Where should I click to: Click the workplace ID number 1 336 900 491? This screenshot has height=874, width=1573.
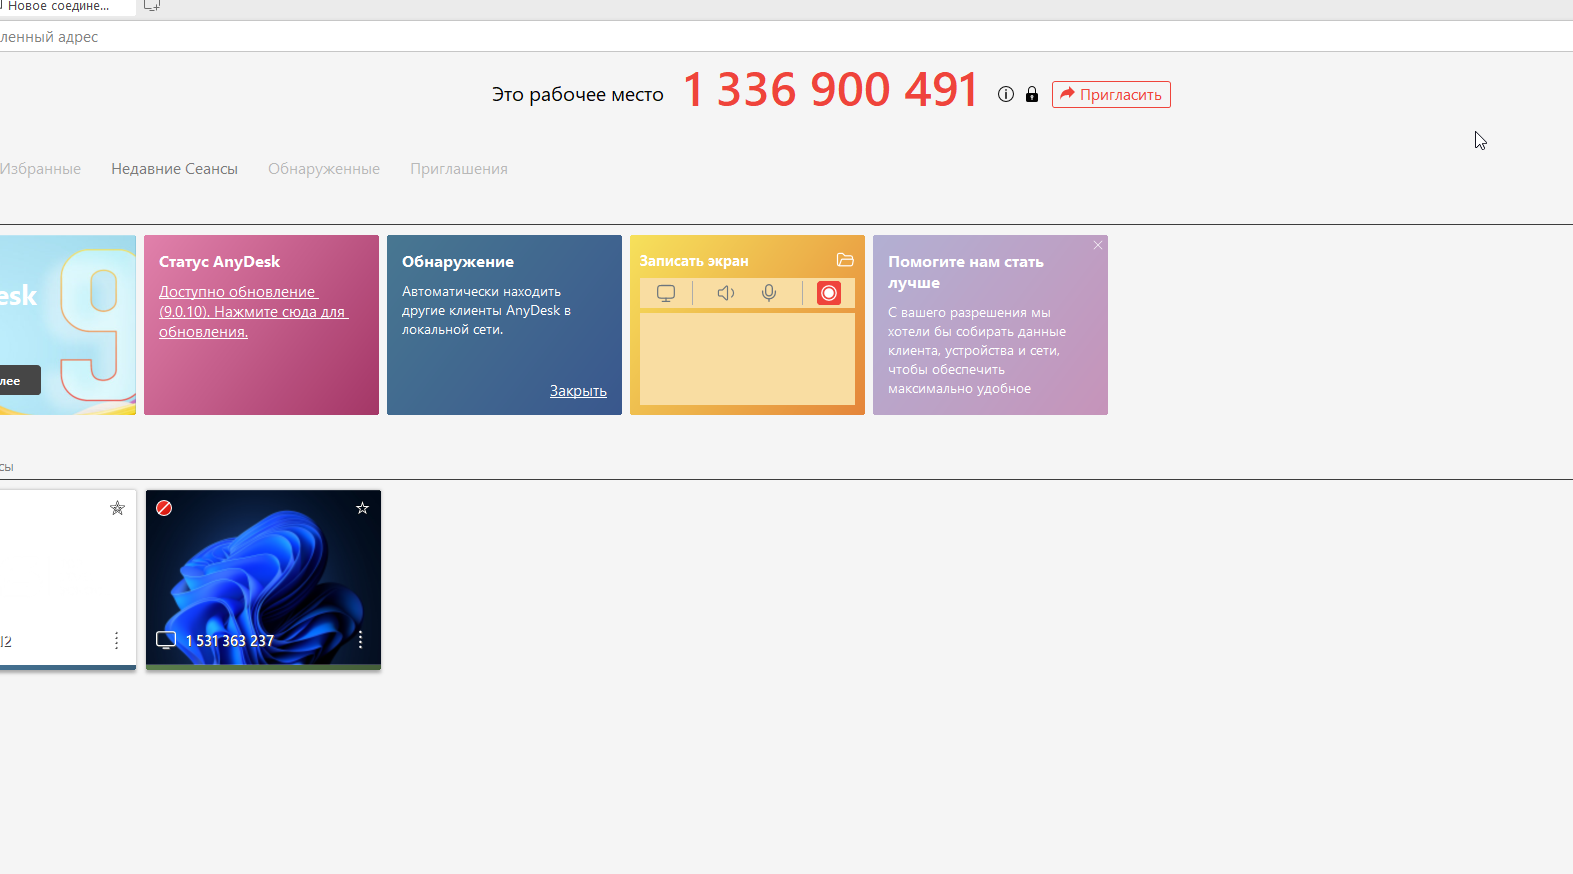[830, 90]
